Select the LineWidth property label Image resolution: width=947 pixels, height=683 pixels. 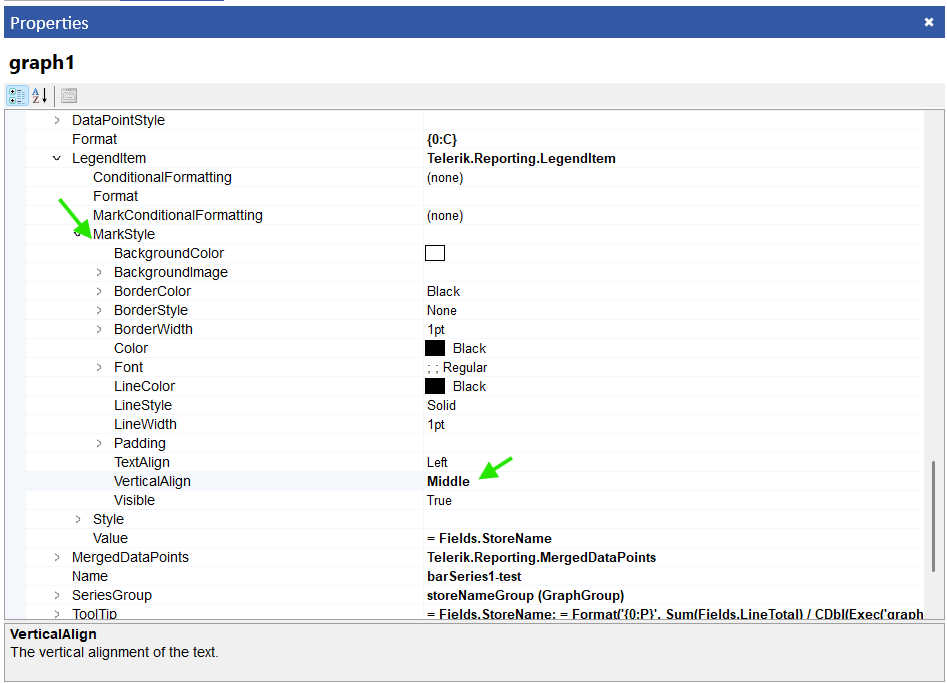[x=145, y=425]
